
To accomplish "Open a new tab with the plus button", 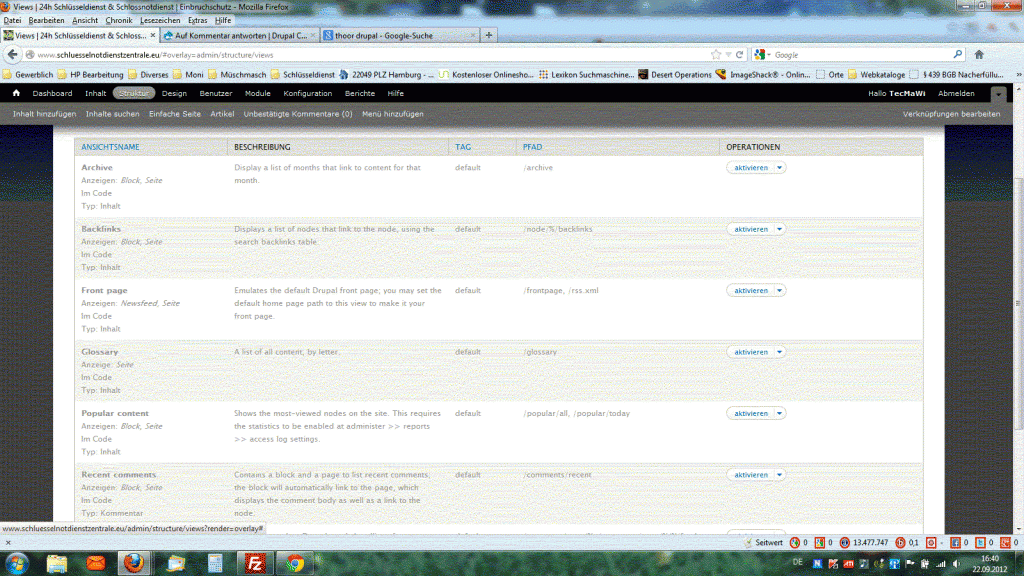I will point(489,34).
